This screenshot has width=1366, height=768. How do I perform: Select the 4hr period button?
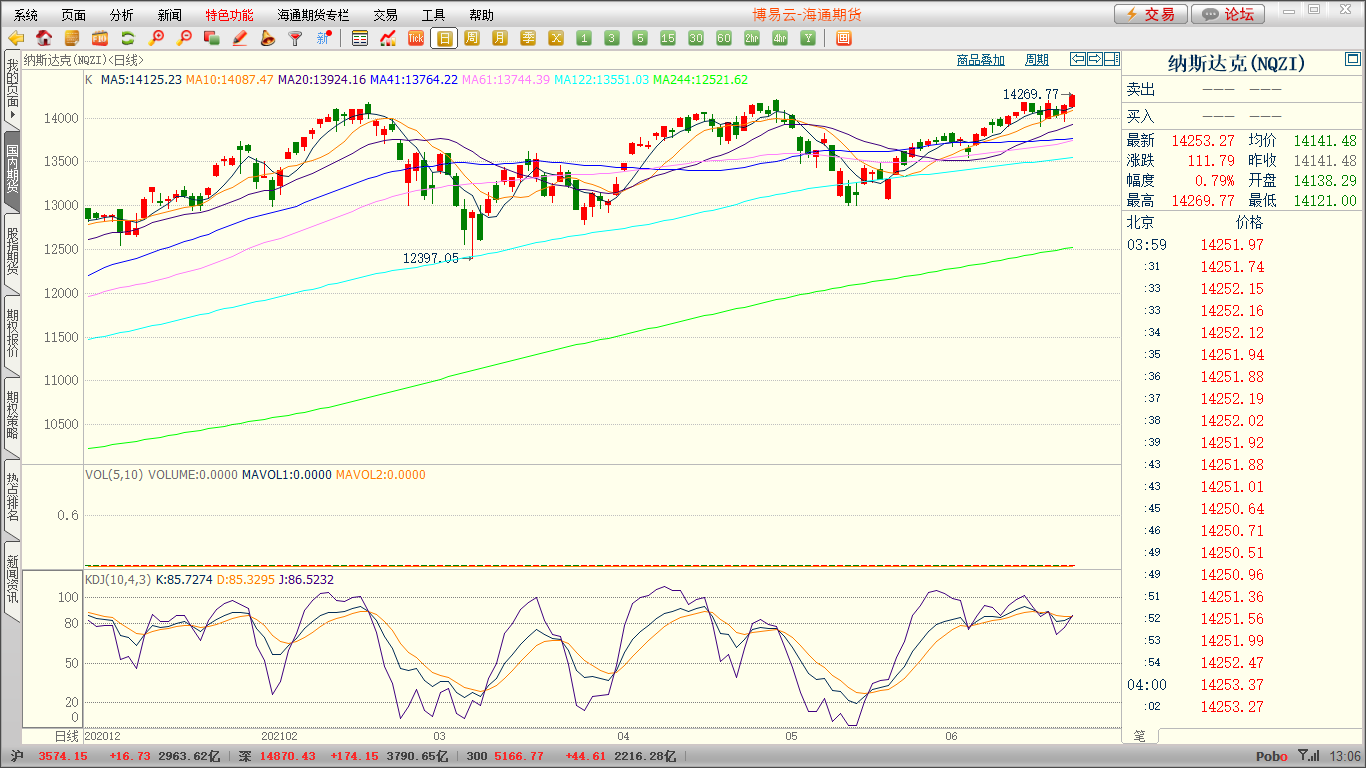coord(780,38)
